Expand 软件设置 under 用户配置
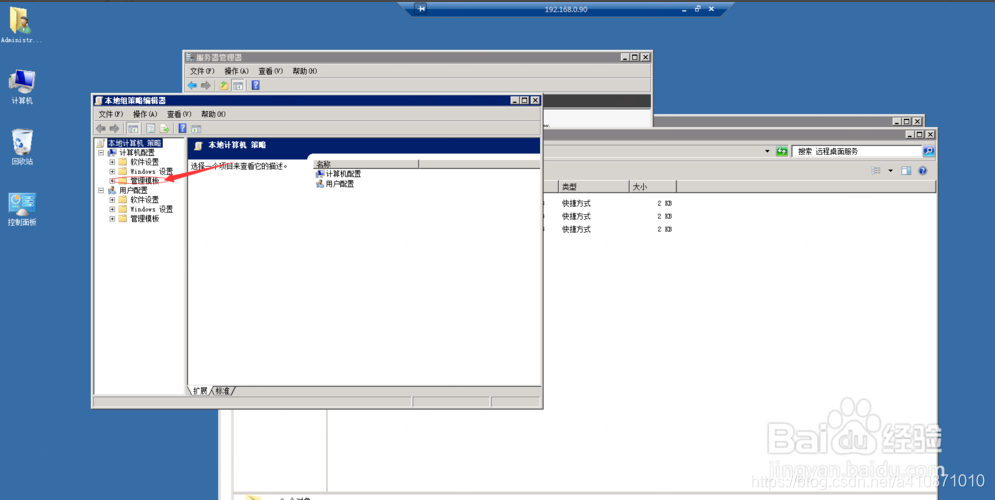 coord(112,200)
